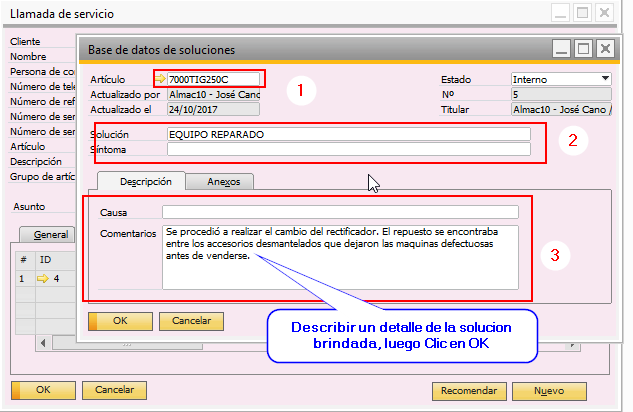Minimize the Base de datos de soluciones dialog

563,47
